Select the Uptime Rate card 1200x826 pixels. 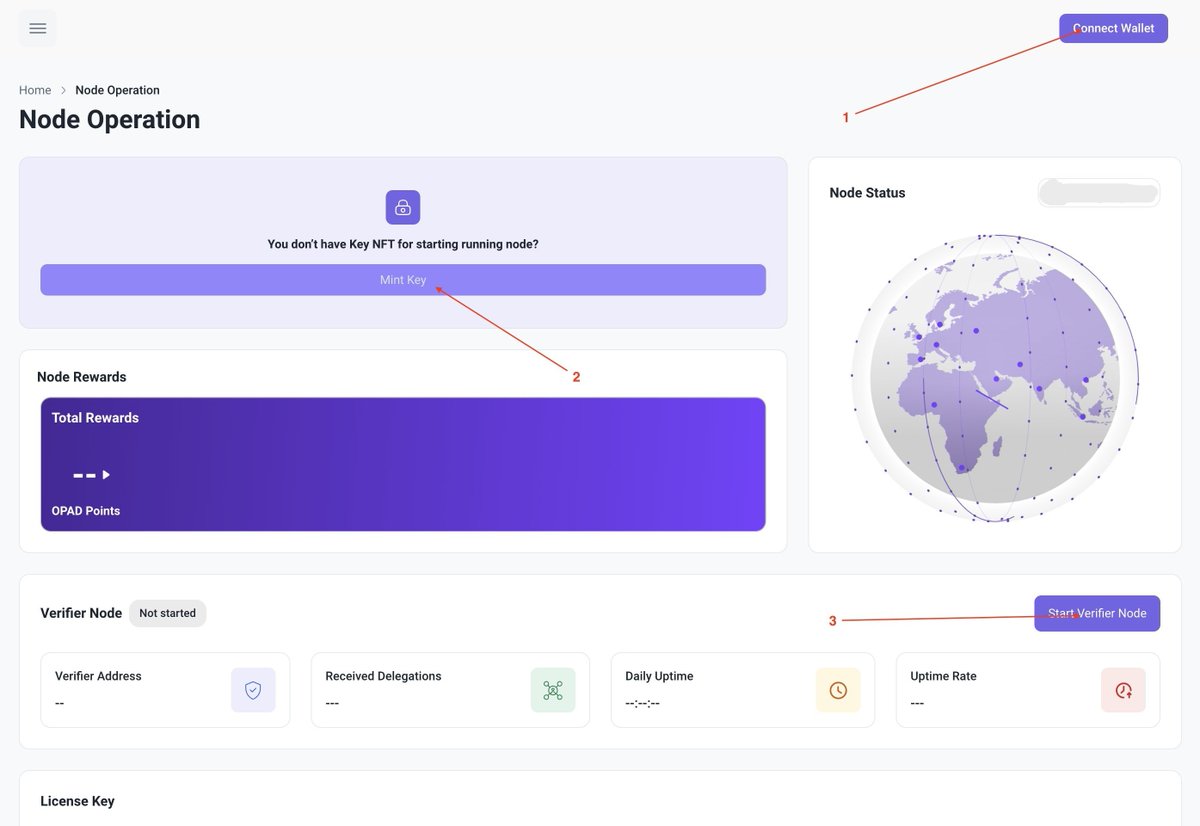point(1028,690)
